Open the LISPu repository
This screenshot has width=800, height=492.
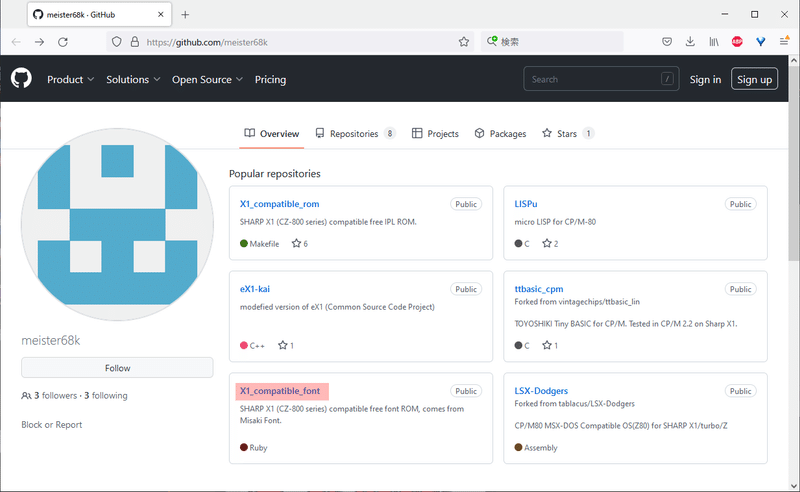click(x=526, y=204)
